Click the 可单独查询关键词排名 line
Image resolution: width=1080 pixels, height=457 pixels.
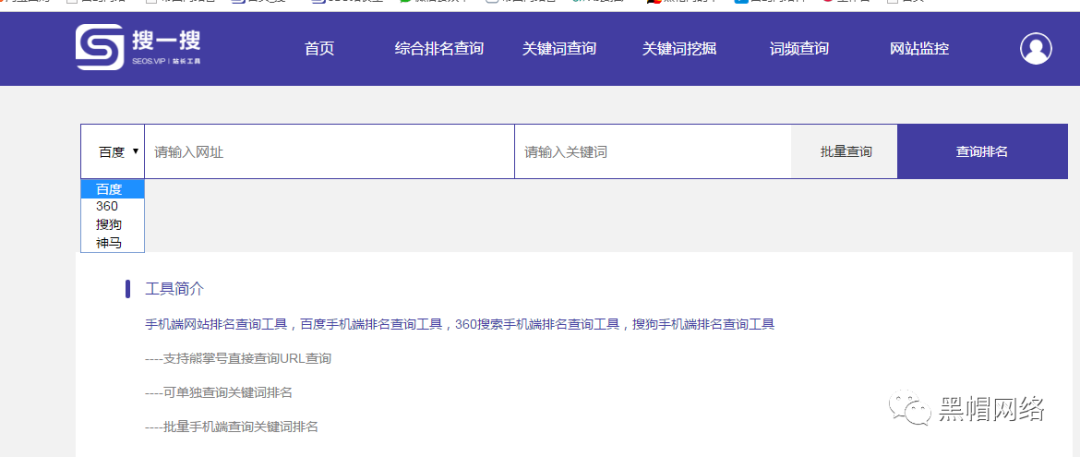(218, 393)
